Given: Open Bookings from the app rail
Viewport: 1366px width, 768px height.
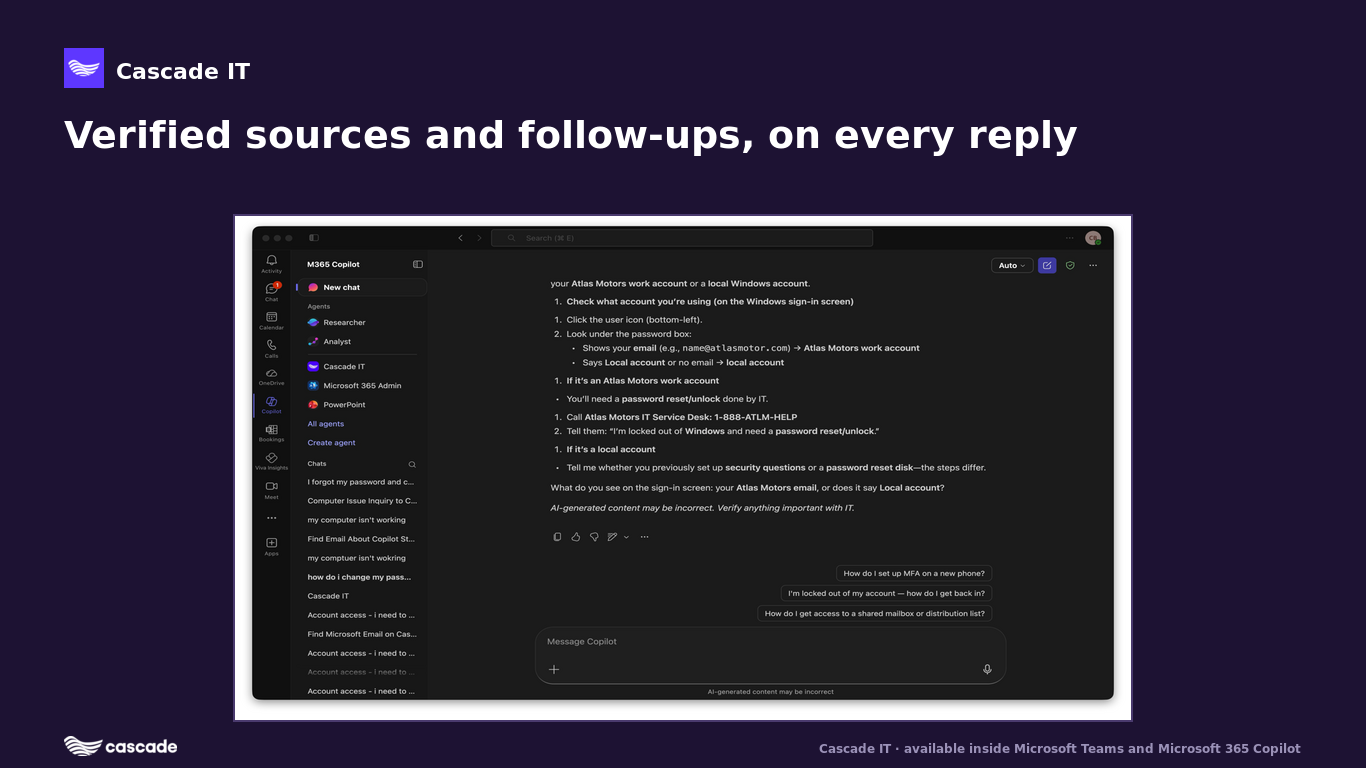Looking at the screenshot, I should (271, 432).
